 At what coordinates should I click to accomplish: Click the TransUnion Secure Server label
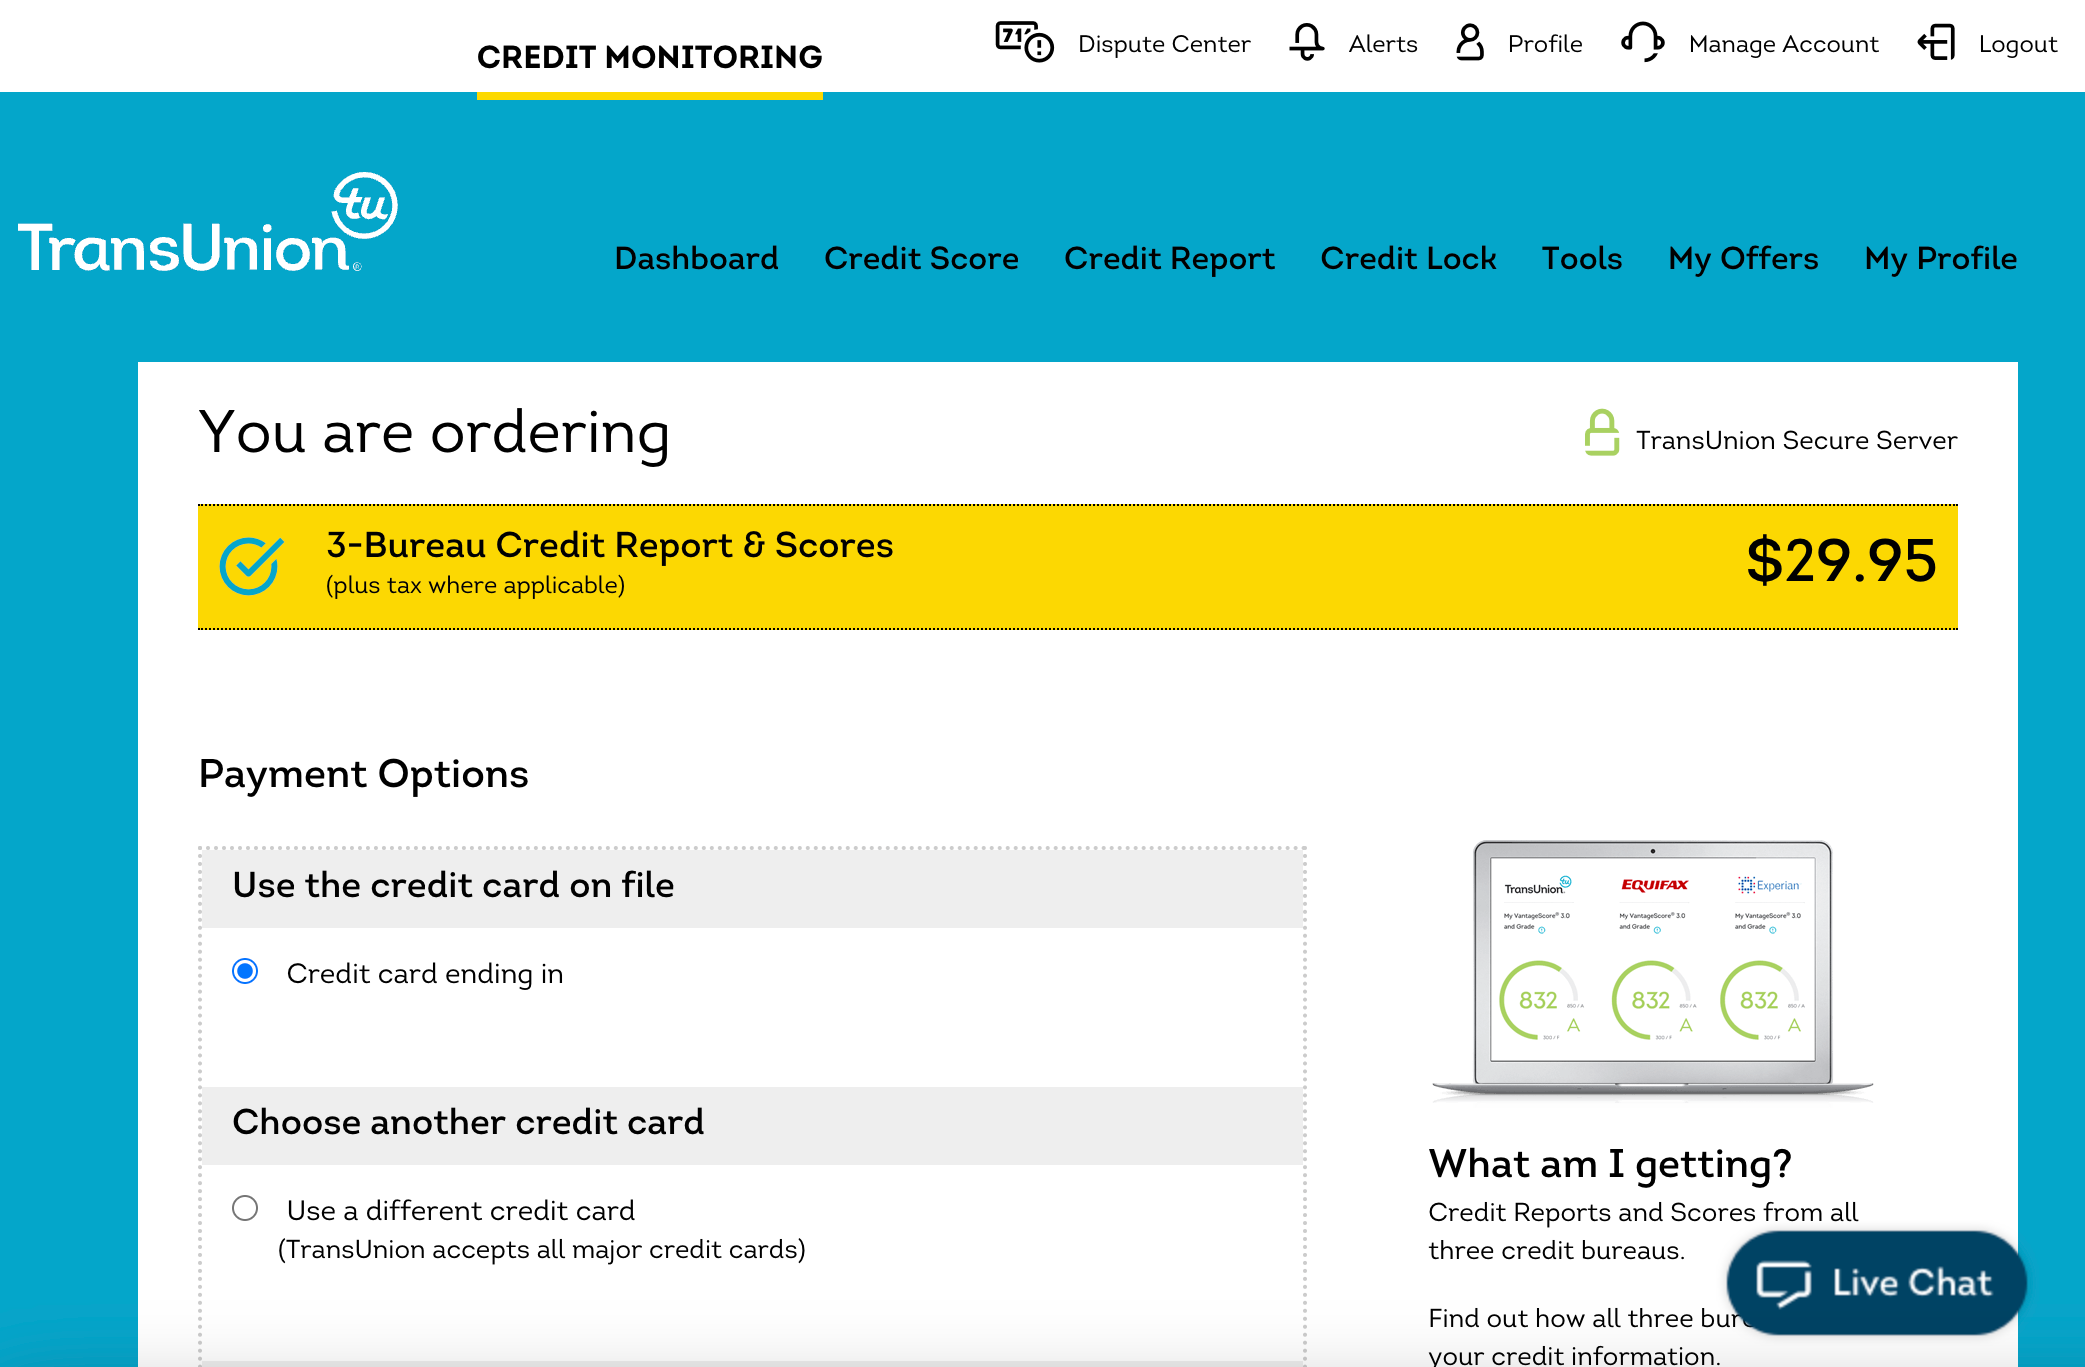pyautogui.click(x=1796, y=440)
